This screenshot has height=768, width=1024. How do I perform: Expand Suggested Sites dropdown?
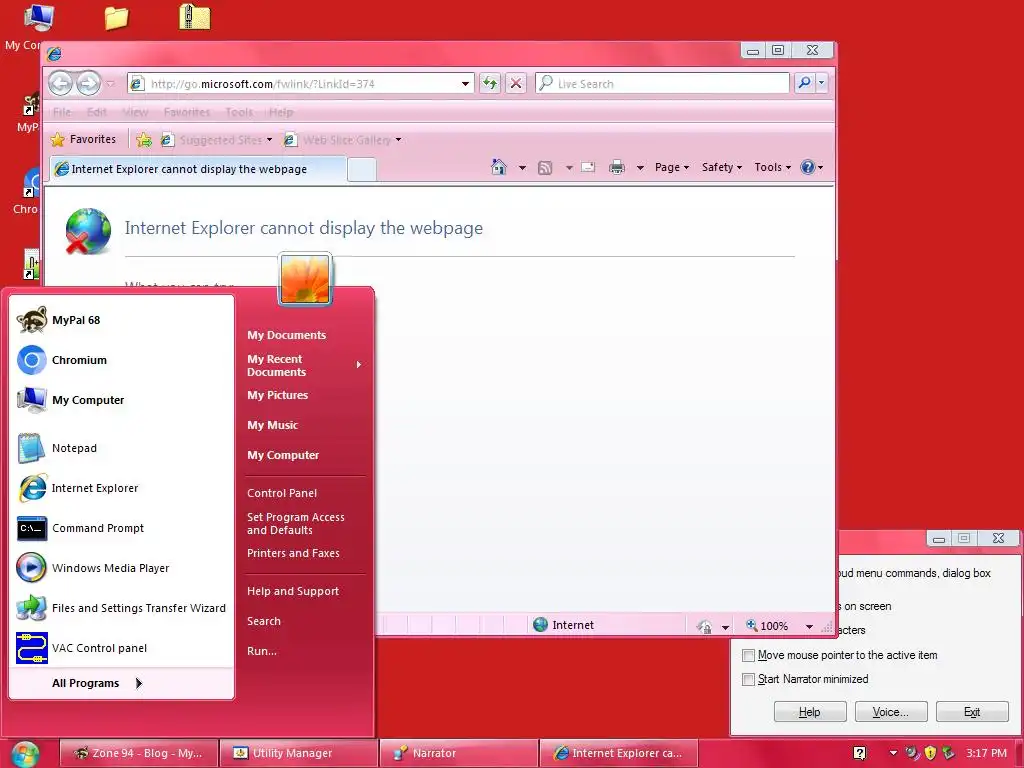pos(269,140)
